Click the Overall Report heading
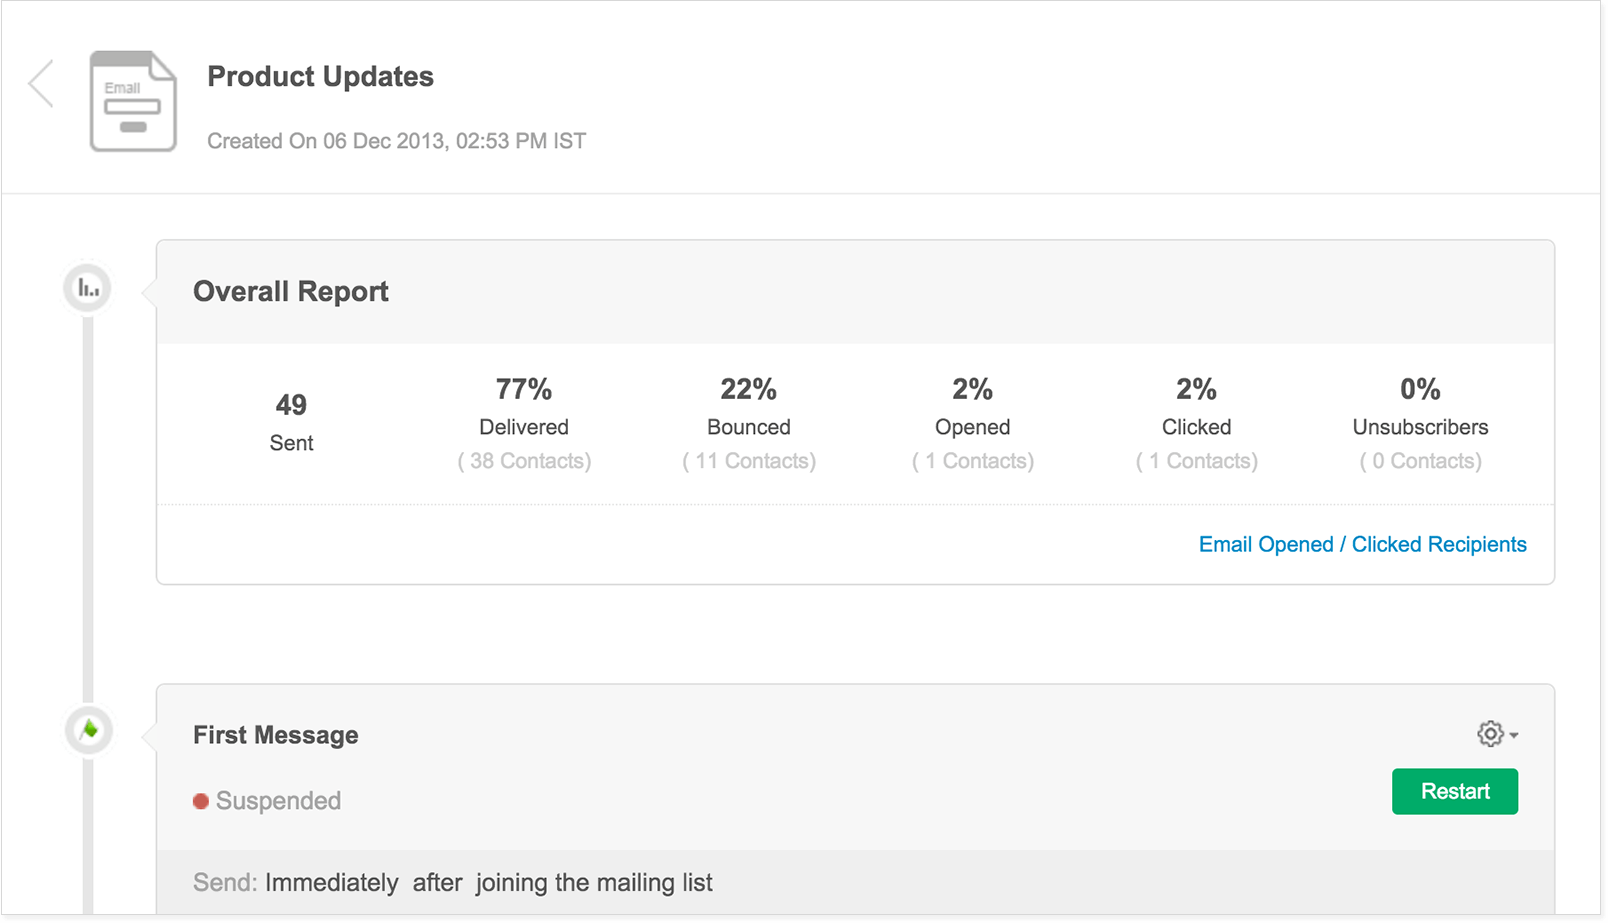 (x=291, y=292)
